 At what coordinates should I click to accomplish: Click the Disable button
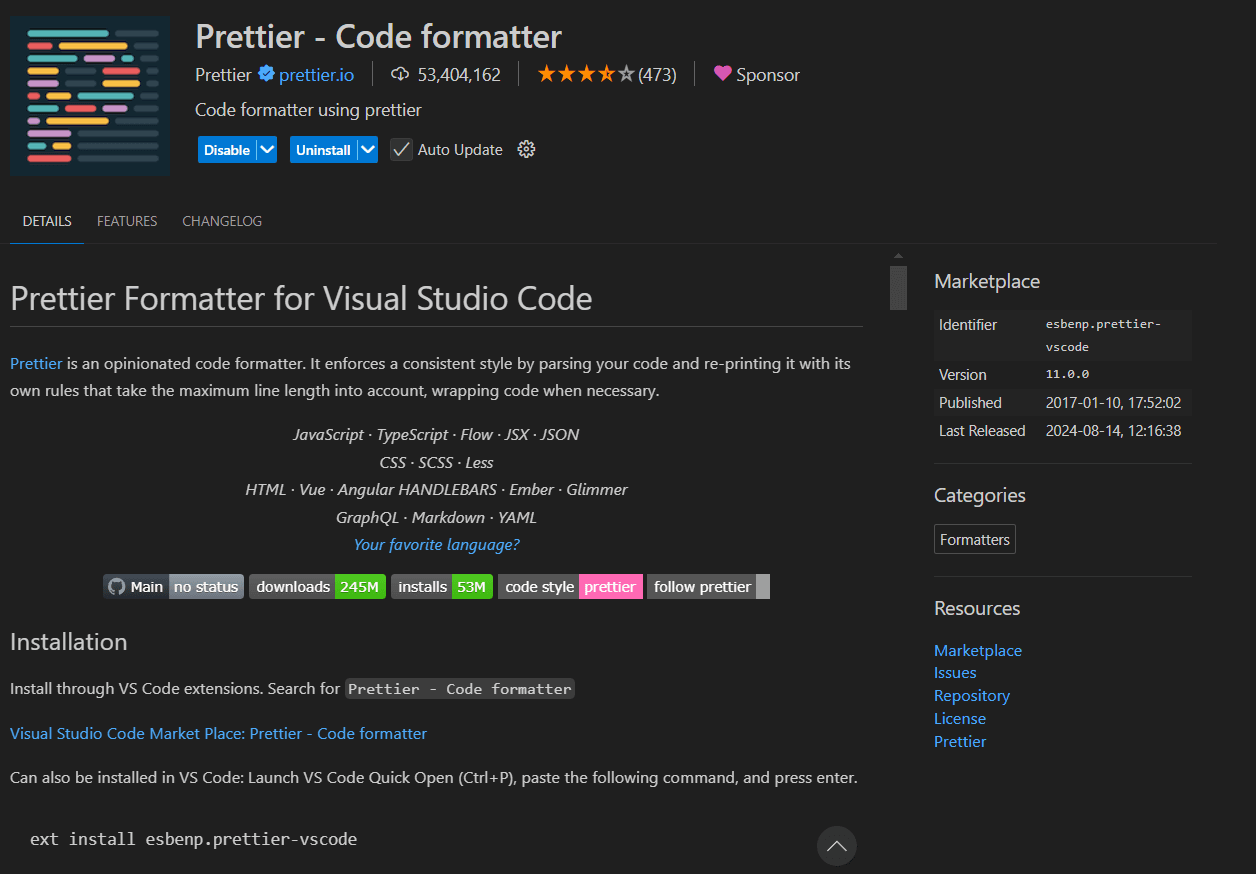(227, 150)
